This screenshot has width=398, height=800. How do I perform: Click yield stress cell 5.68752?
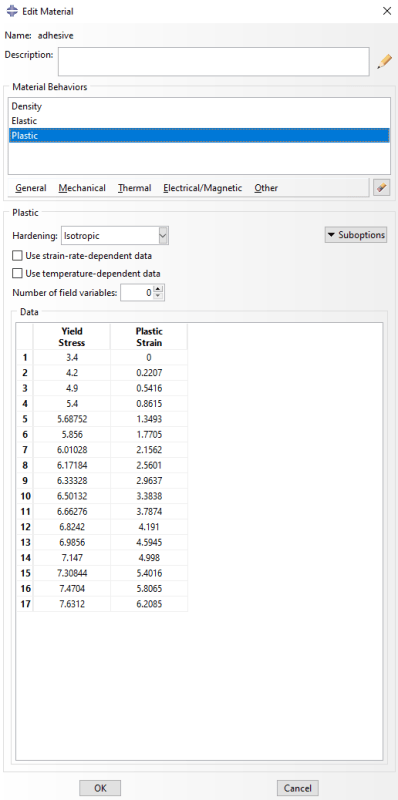71,419
